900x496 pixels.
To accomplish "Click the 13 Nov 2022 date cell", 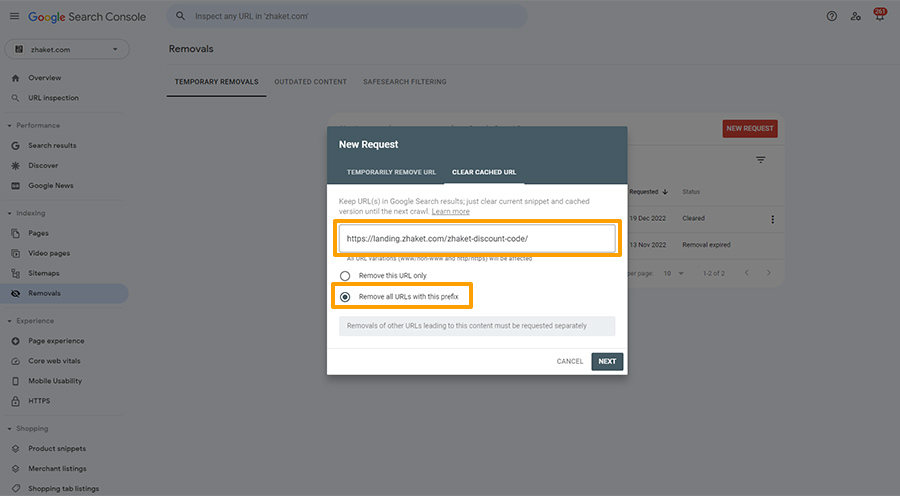I will 647,245.
